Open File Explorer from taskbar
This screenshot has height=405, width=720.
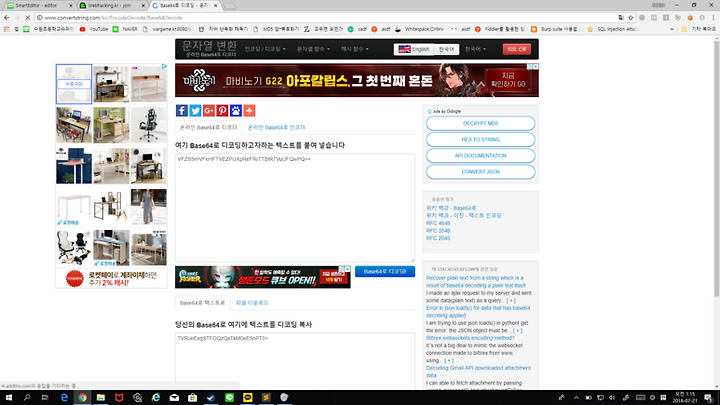[101, 398]
